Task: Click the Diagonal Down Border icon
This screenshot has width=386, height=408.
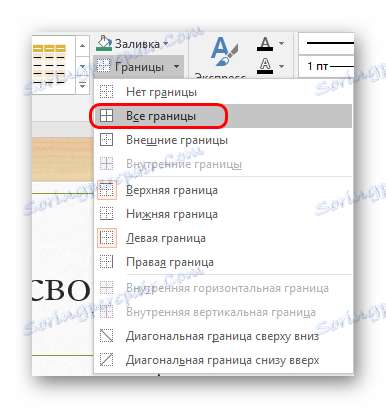Action: tap(107, 336)
